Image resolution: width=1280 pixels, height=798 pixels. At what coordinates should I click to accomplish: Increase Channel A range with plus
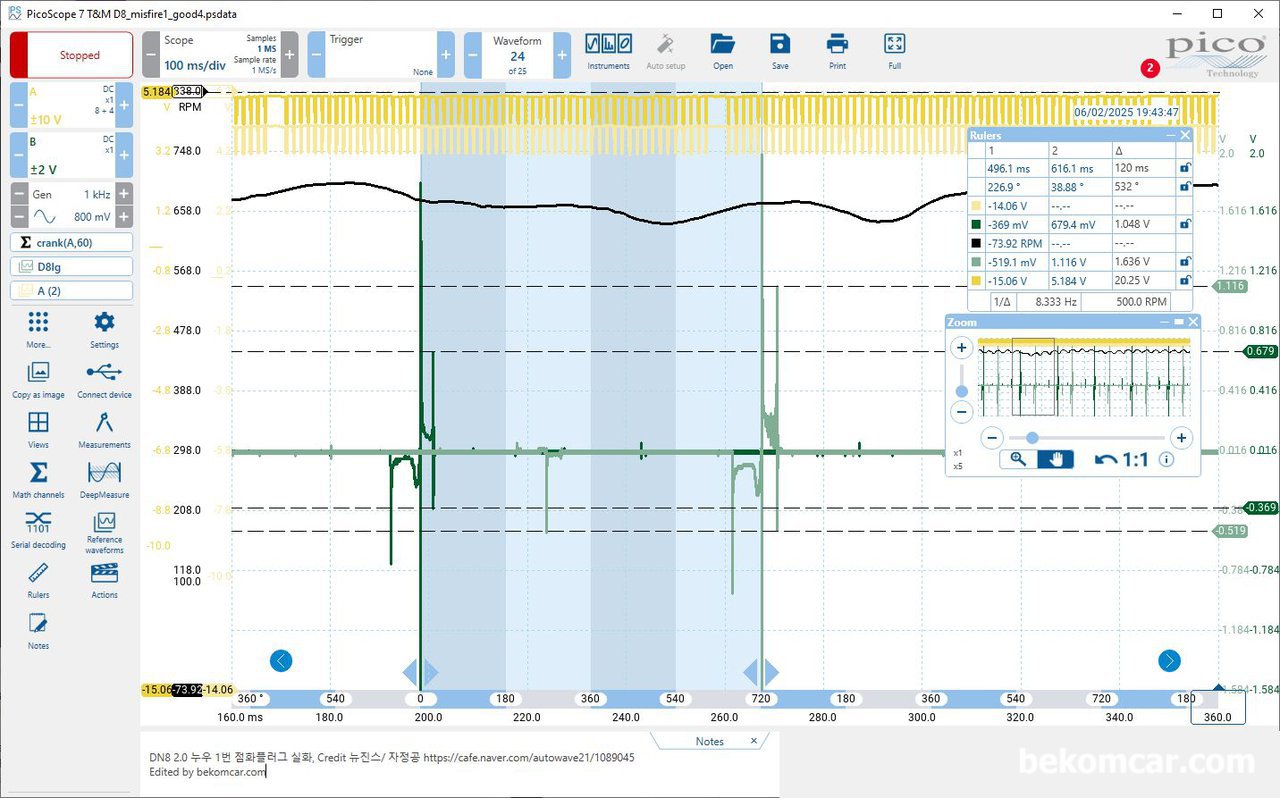tap(124, 105)
